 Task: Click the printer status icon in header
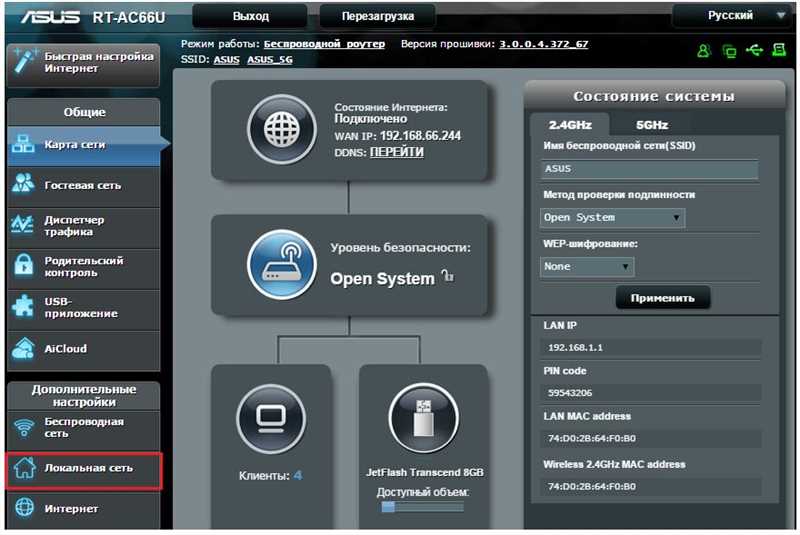coord(779,50)
